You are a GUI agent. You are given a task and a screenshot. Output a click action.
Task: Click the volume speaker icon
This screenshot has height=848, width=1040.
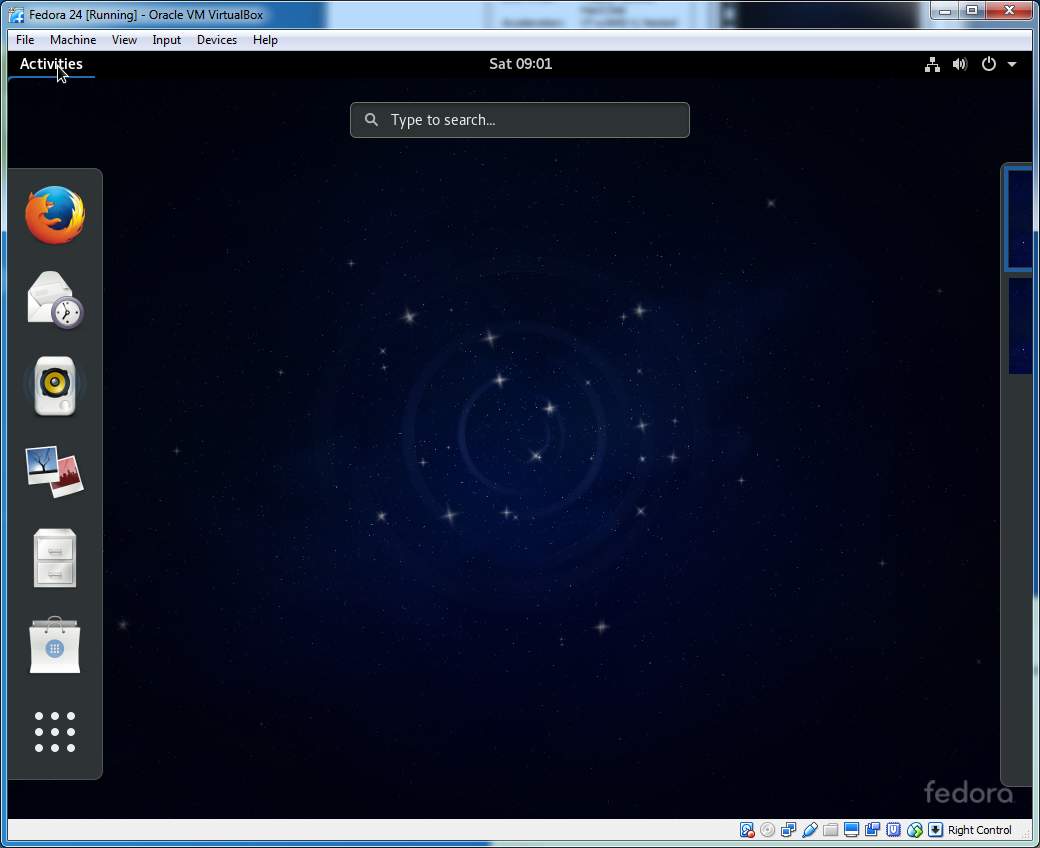[x=960, y=64]
